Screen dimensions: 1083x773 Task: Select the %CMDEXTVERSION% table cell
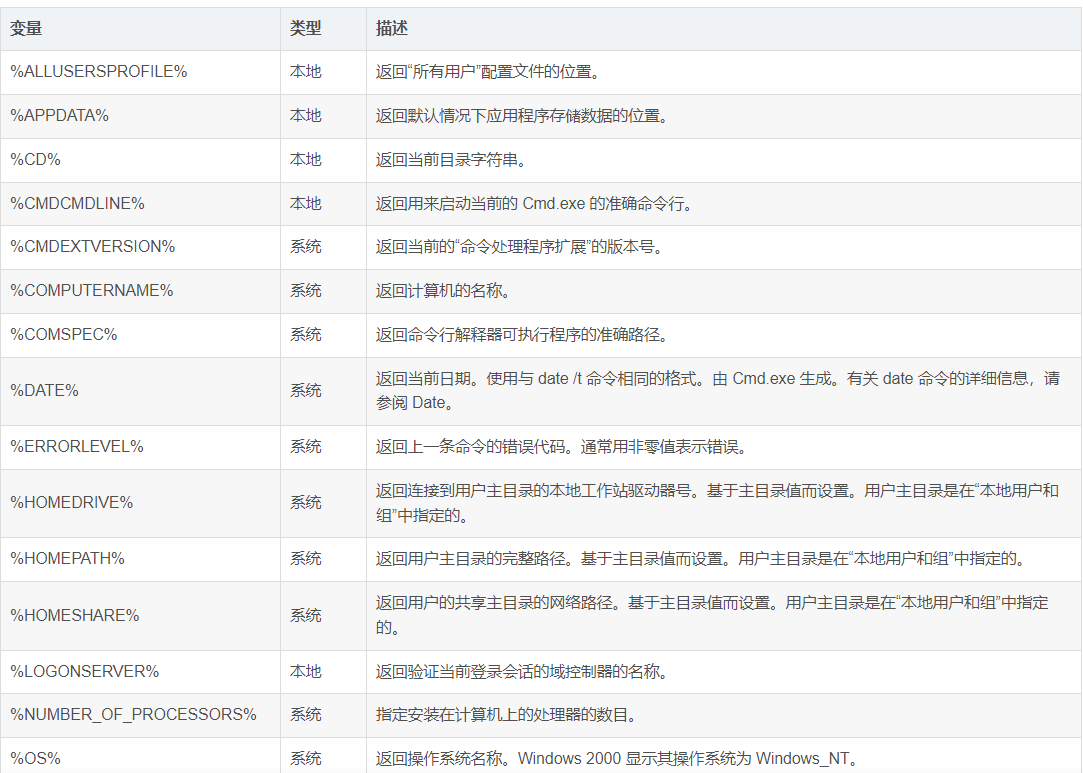93,247
